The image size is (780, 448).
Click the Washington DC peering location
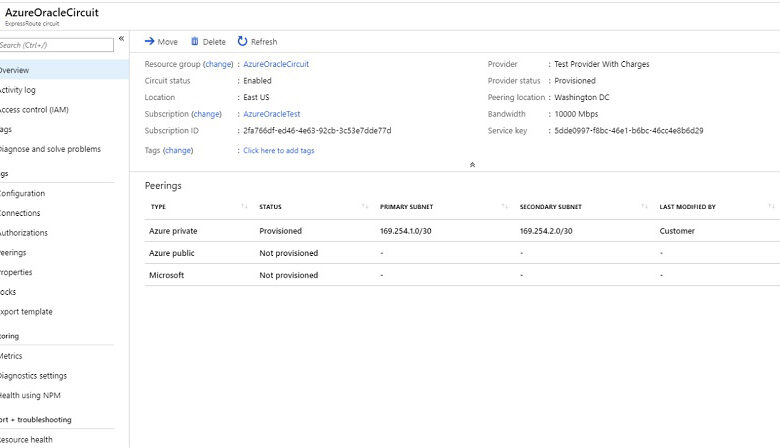(x=582, y=97)
